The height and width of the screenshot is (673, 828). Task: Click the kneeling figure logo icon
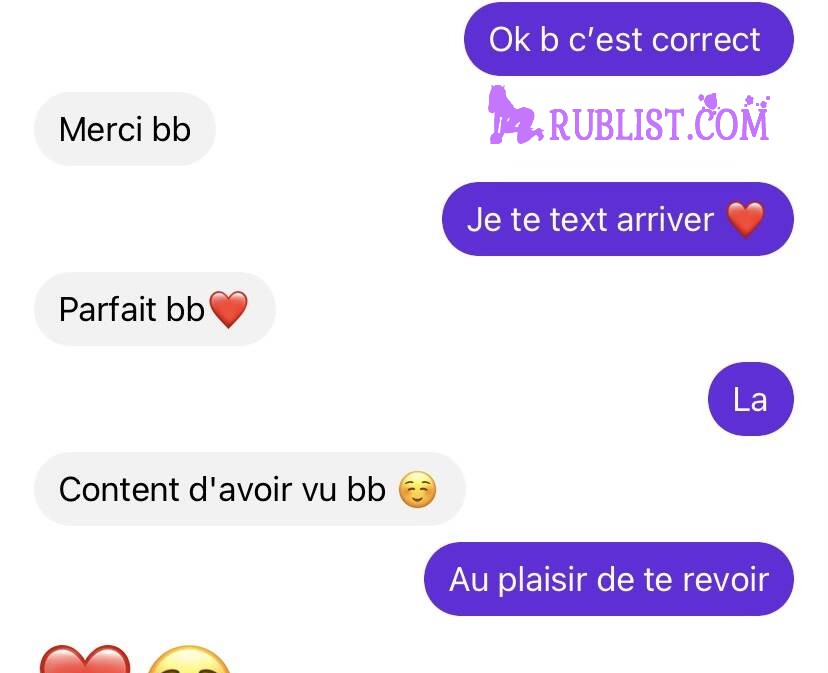[513, 115]
